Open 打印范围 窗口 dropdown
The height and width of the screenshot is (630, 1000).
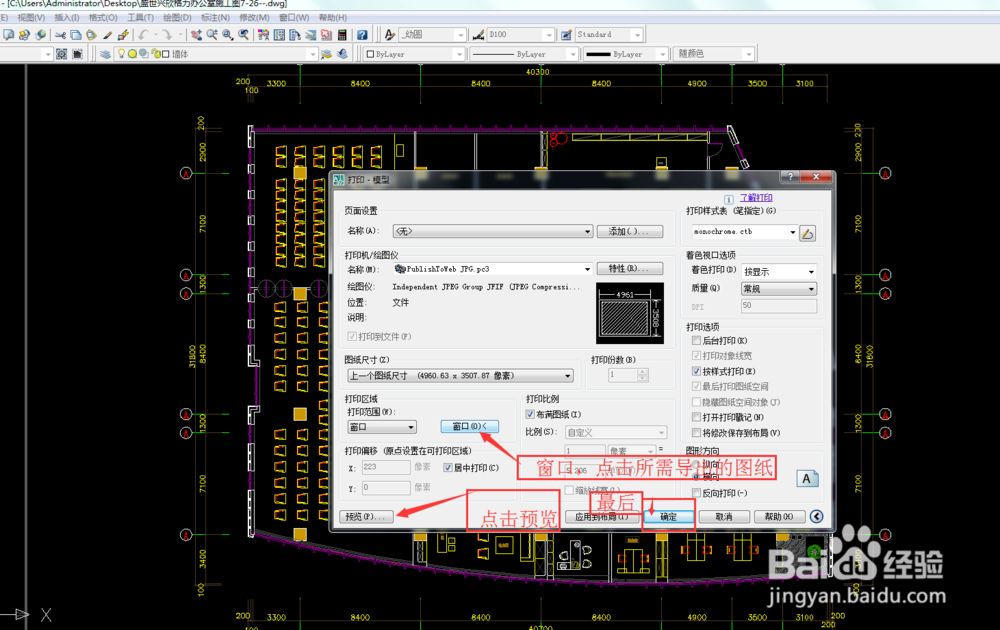pos(382,427)
